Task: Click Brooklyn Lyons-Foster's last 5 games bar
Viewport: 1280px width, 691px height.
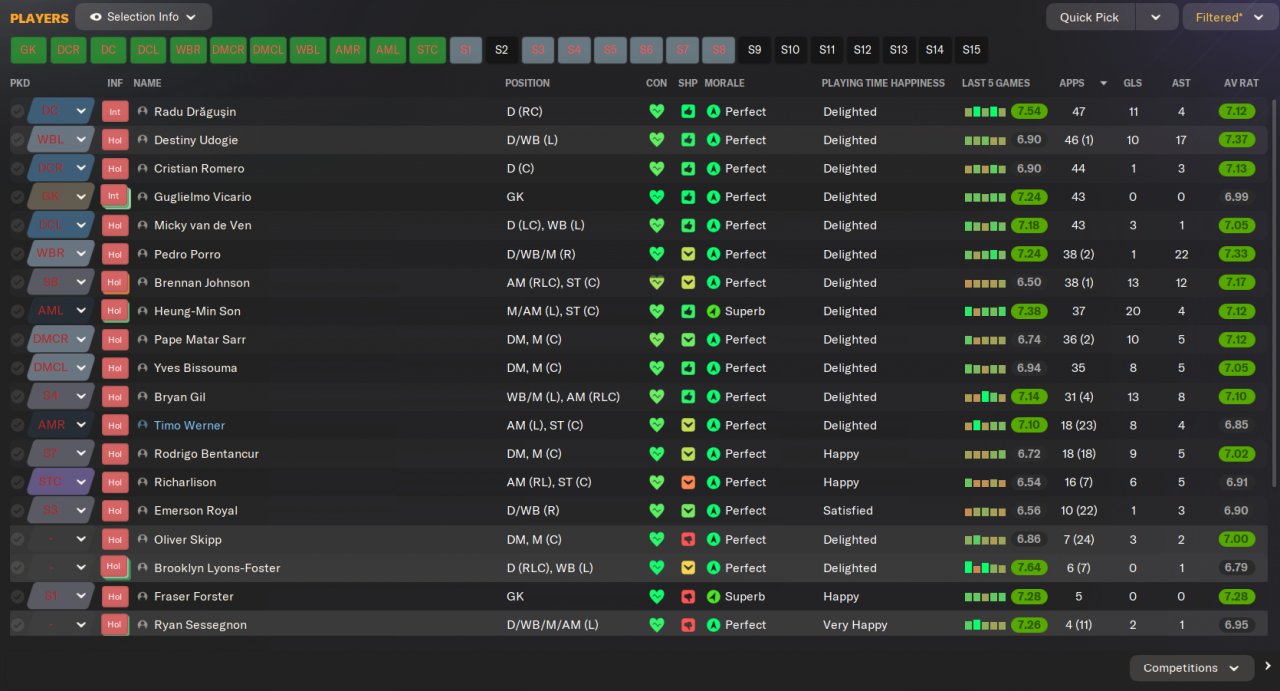Action: click(x=985, y=568)
